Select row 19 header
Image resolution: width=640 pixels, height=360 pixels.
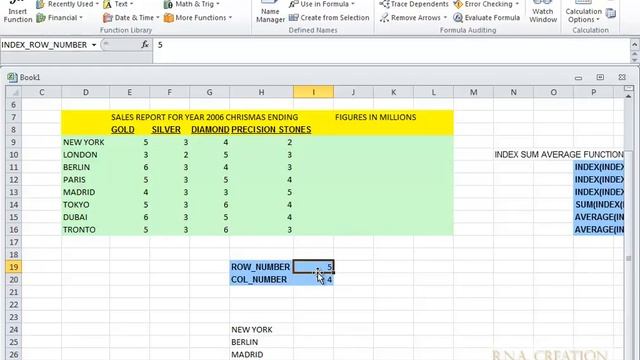click(x=13, y=267)
